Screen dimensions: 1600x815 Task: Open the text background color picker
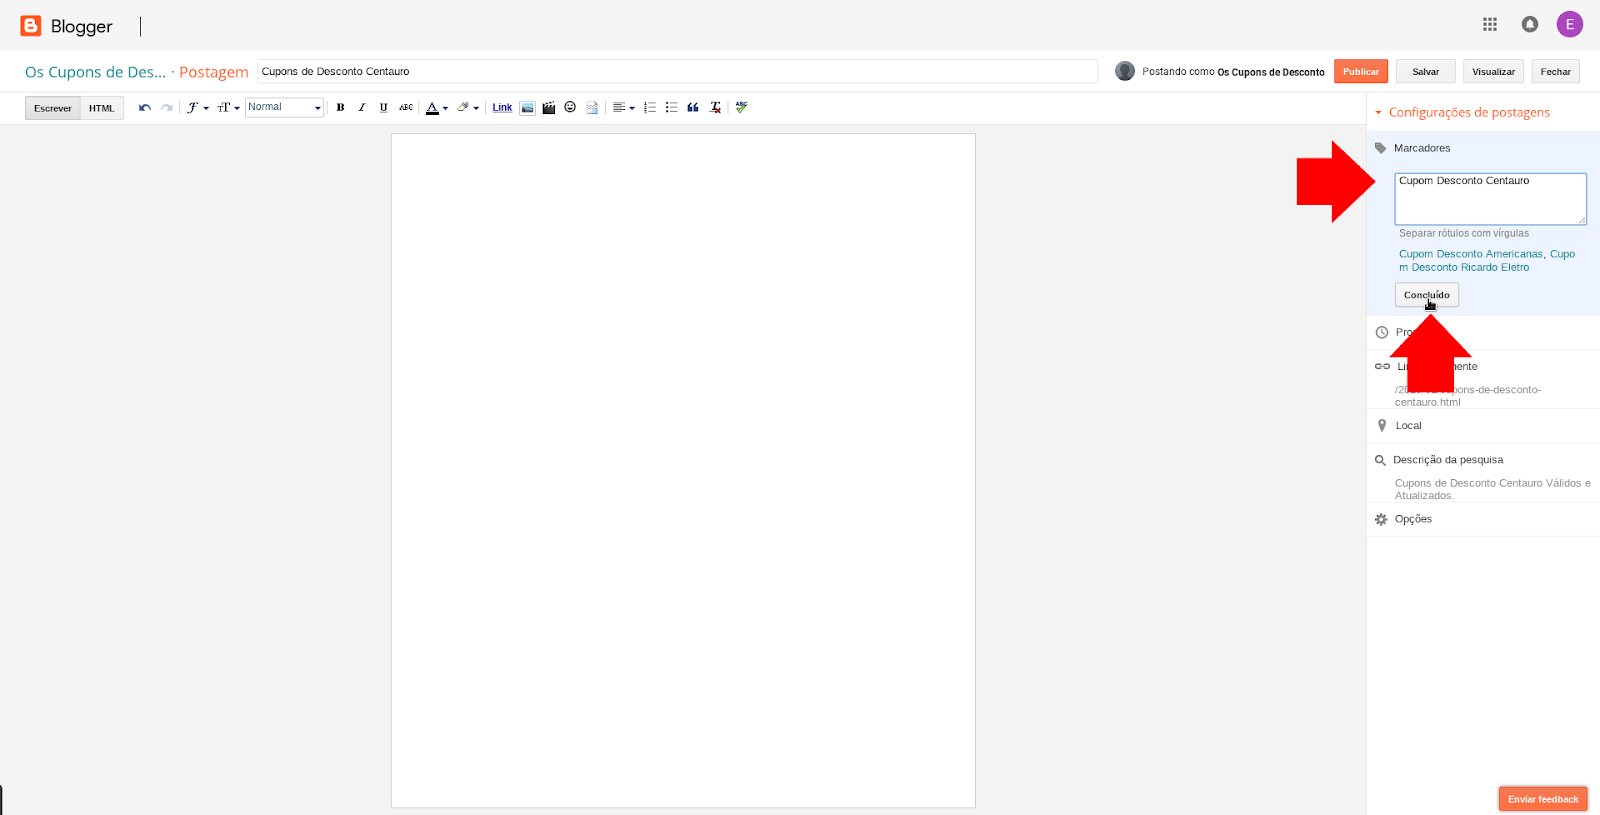pos(468,108)
